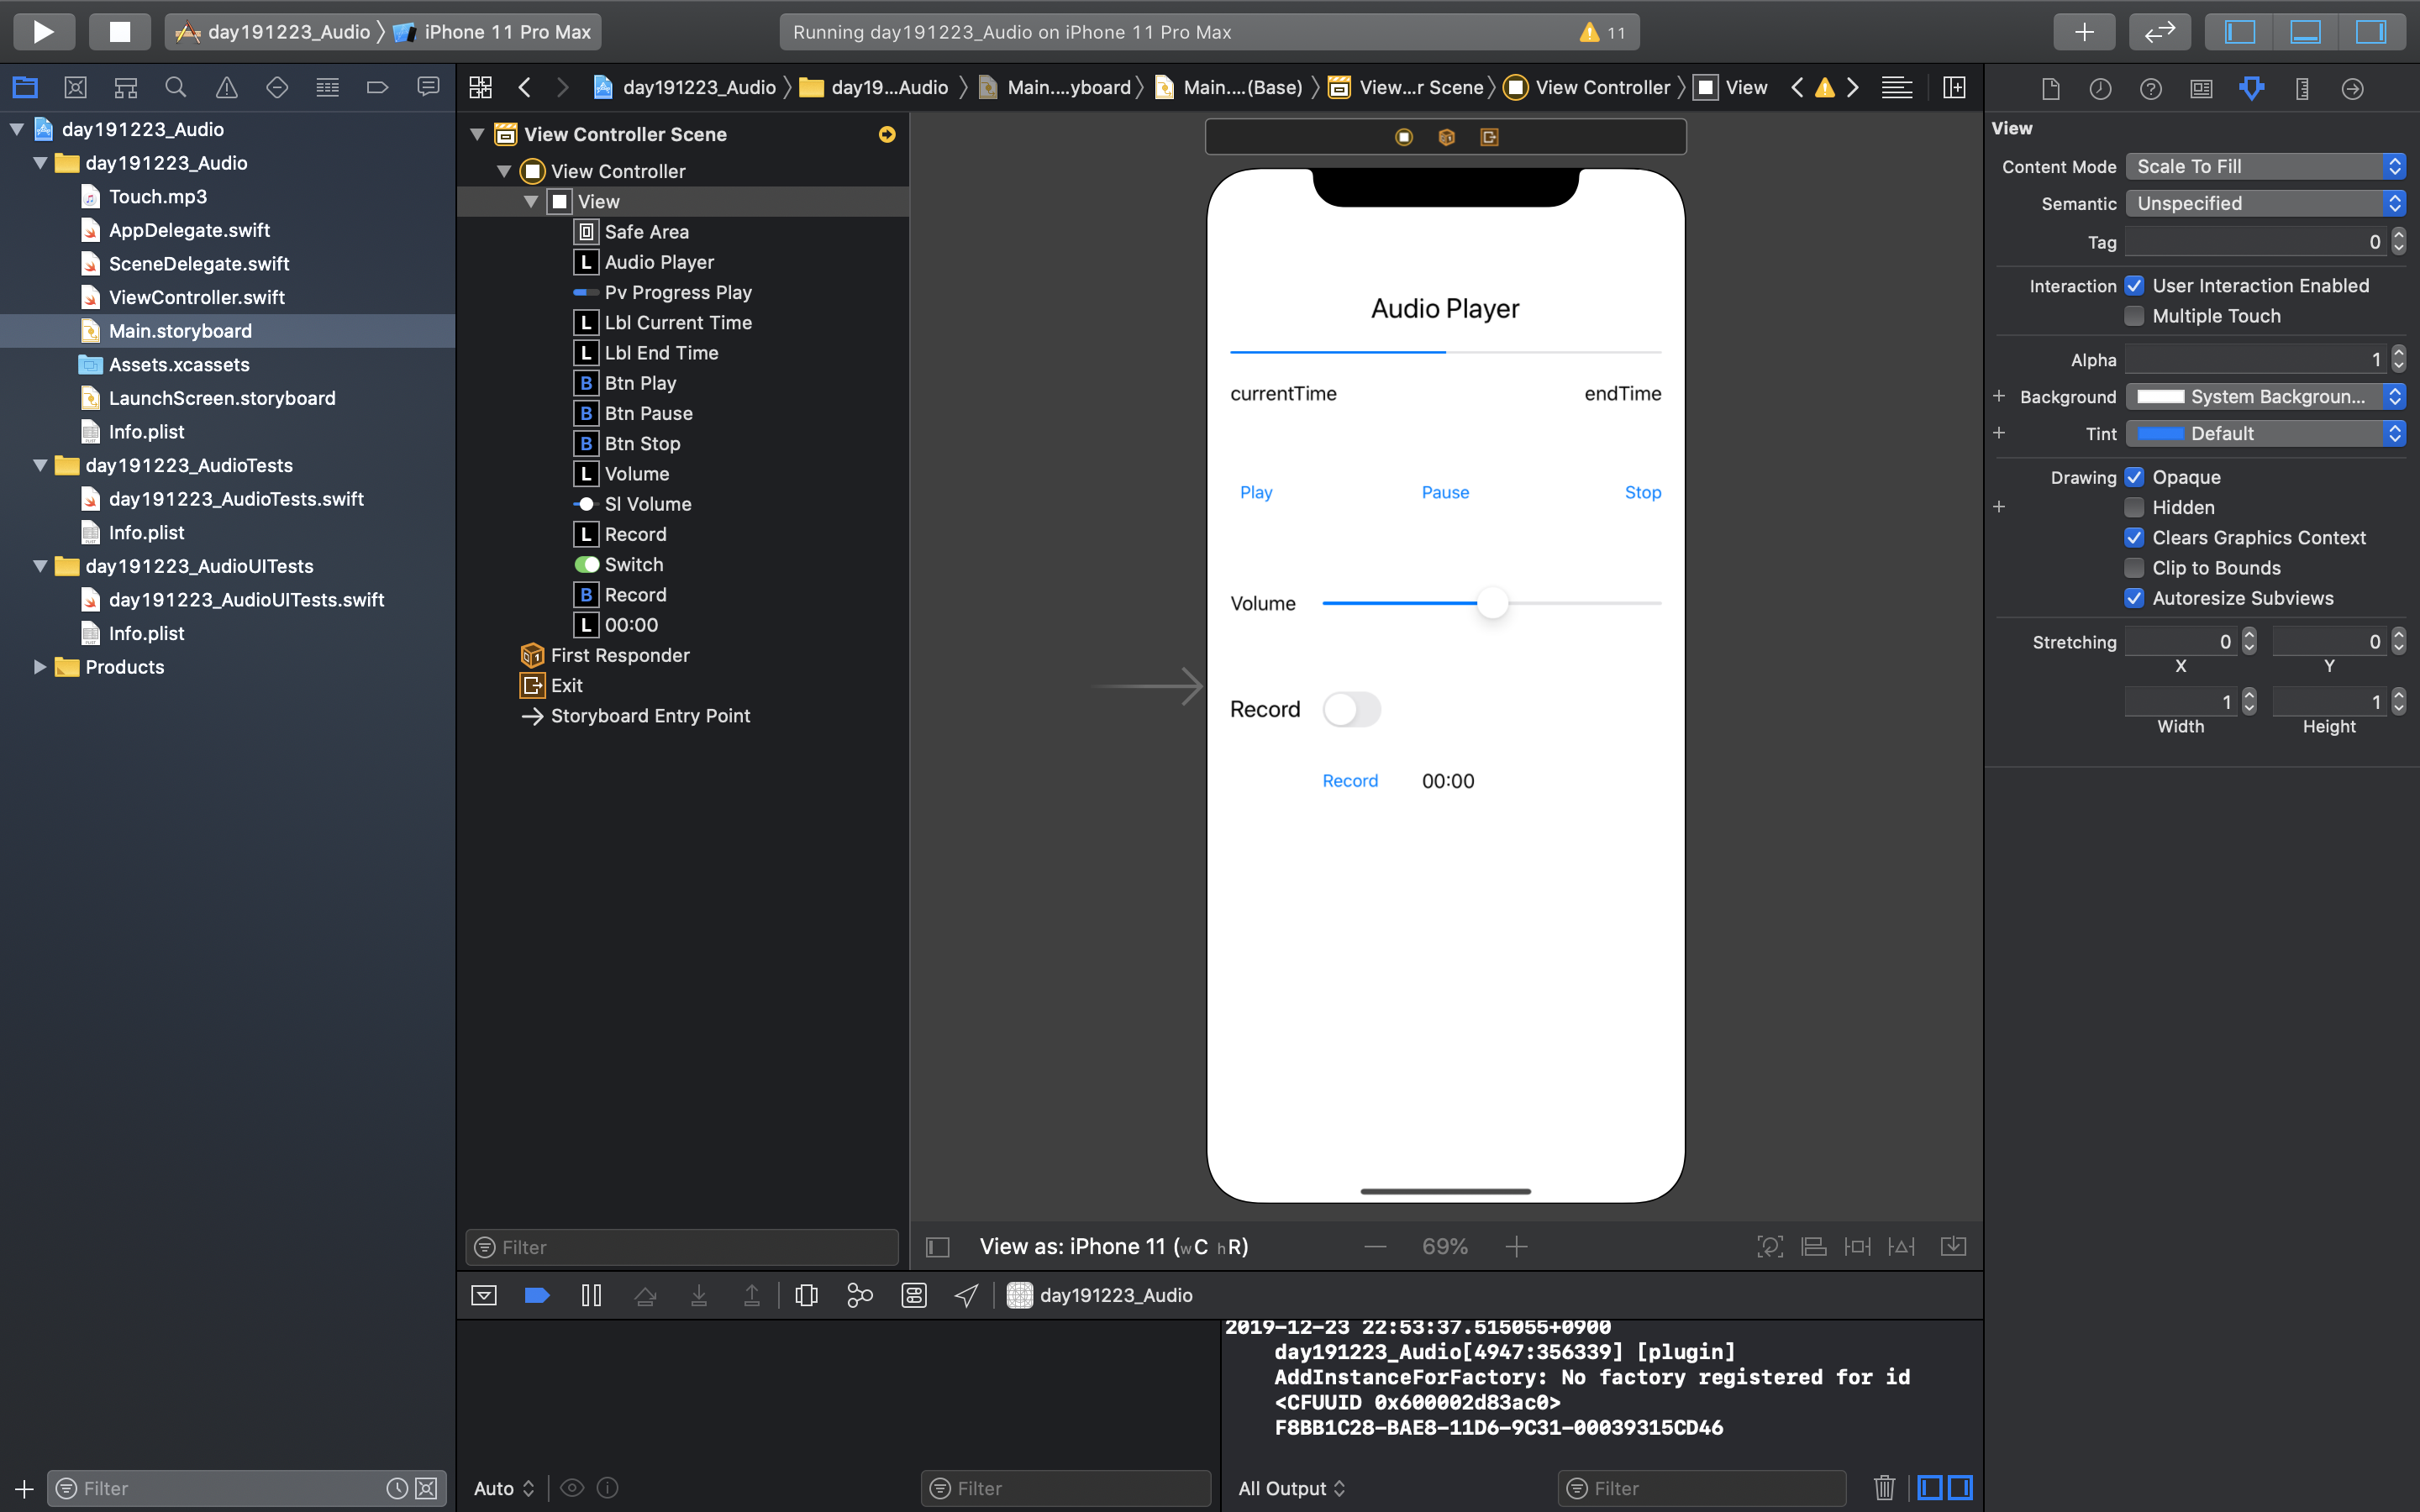
Task: Open the Issue navigator warning icon
Action: pyautogui.click(x=227, y=88)
